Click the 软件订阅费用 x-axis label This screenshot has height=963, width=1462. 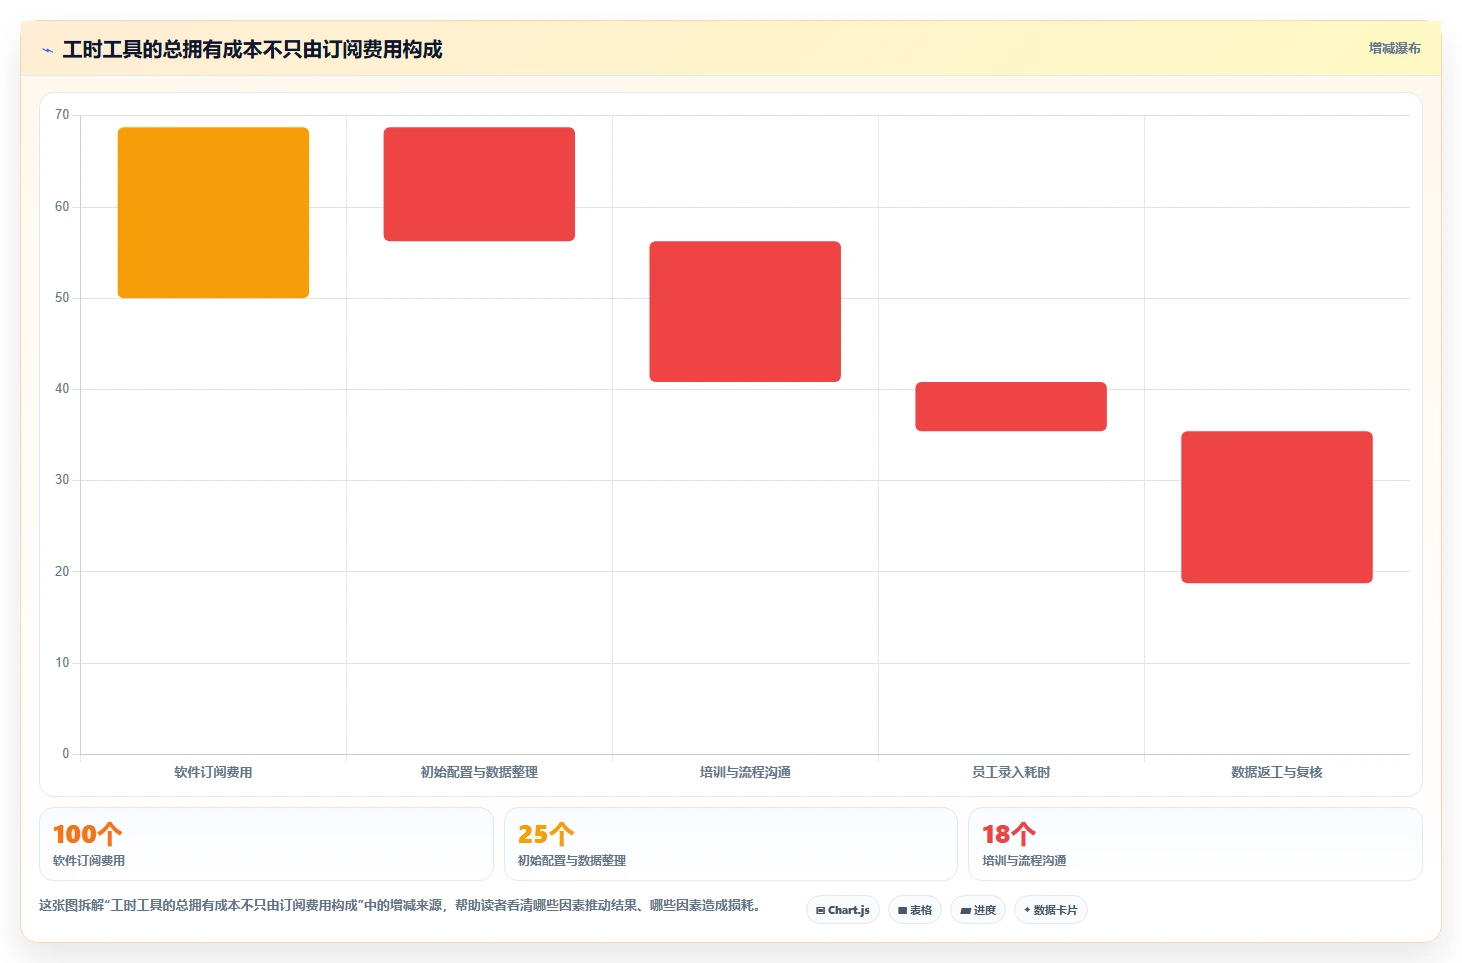pos(213,772)
